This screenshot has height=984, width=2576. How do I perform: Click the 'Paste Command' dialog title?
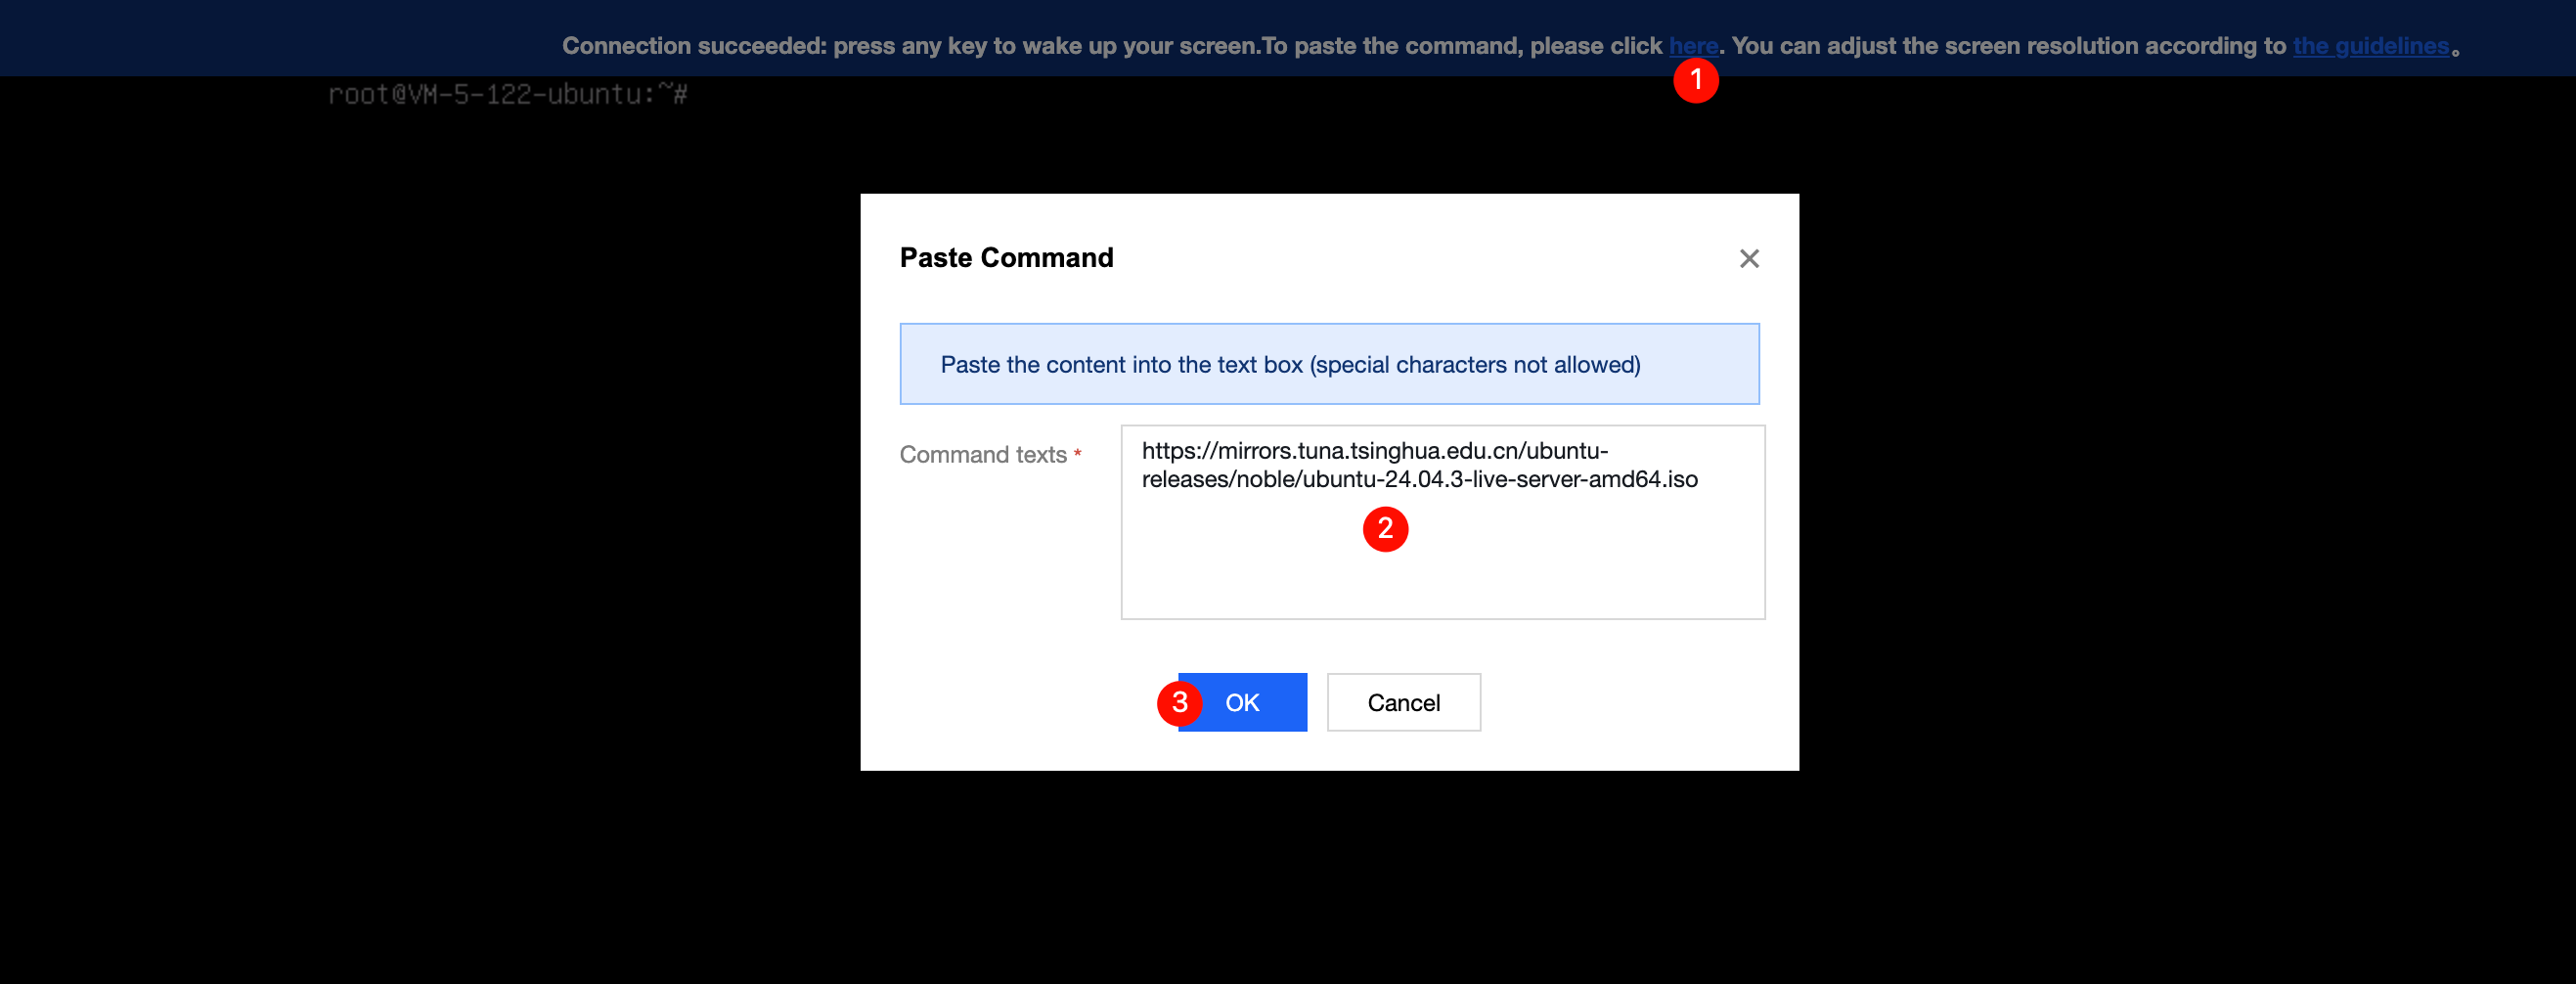1005,258
